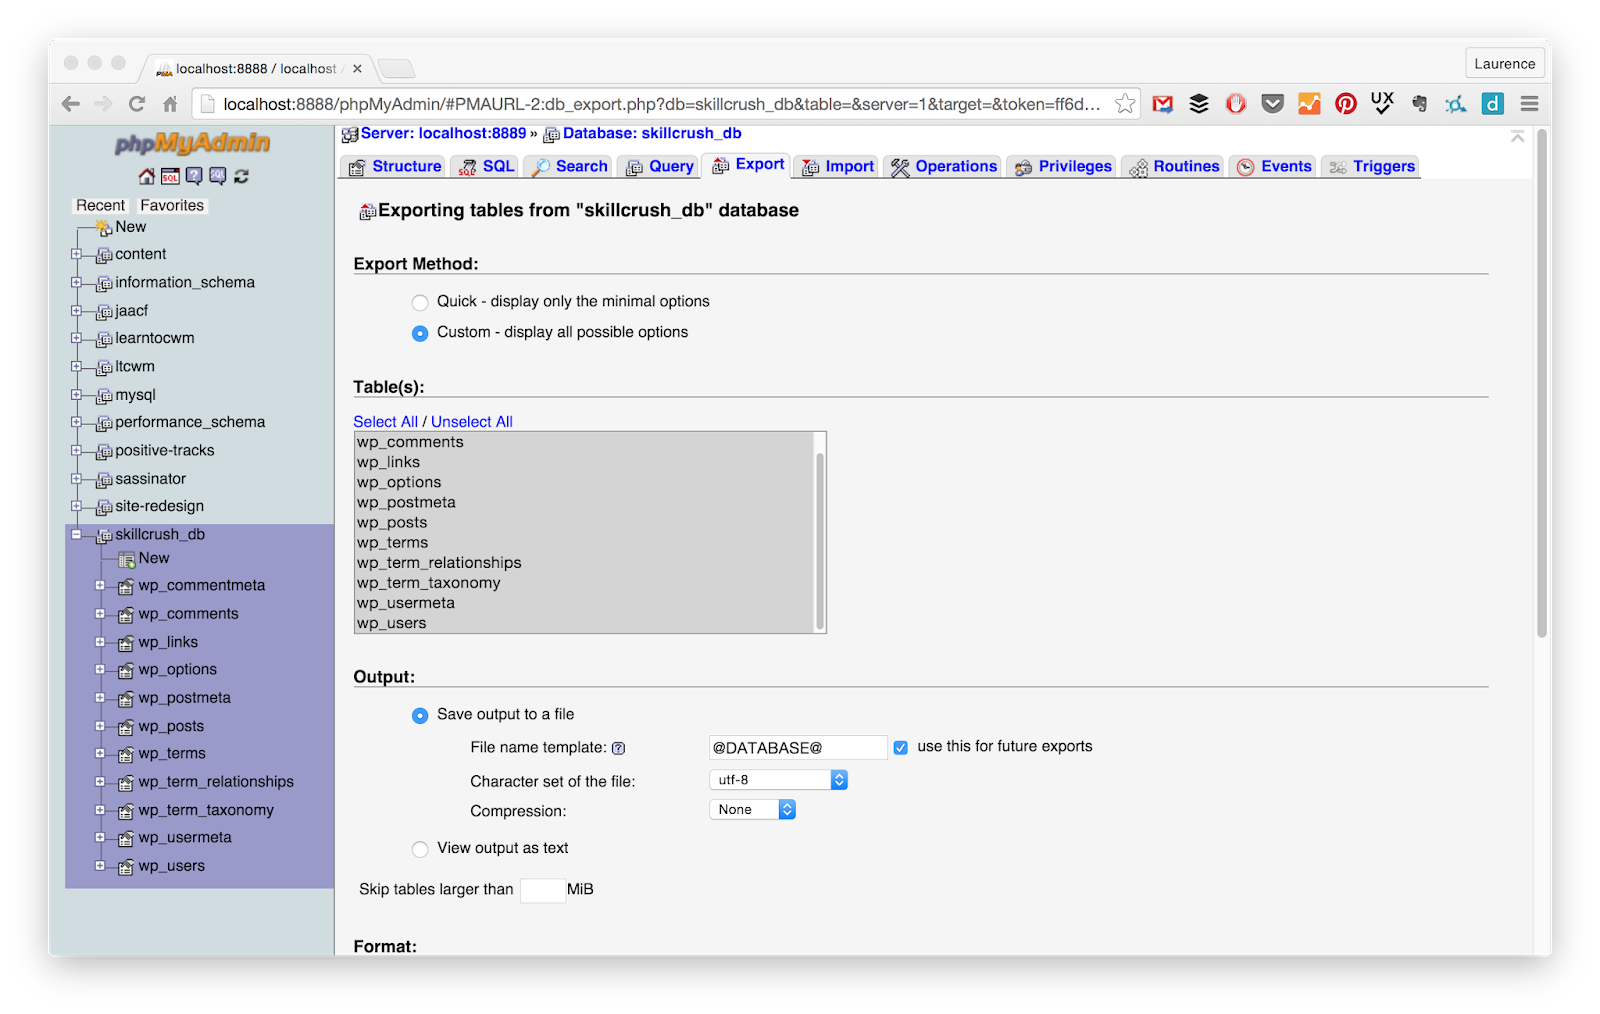Viewport: 1600px width, 1014px height.
Task: Click inside the 'Skip tables larger than' input field
Action: [x=542, y=889]
